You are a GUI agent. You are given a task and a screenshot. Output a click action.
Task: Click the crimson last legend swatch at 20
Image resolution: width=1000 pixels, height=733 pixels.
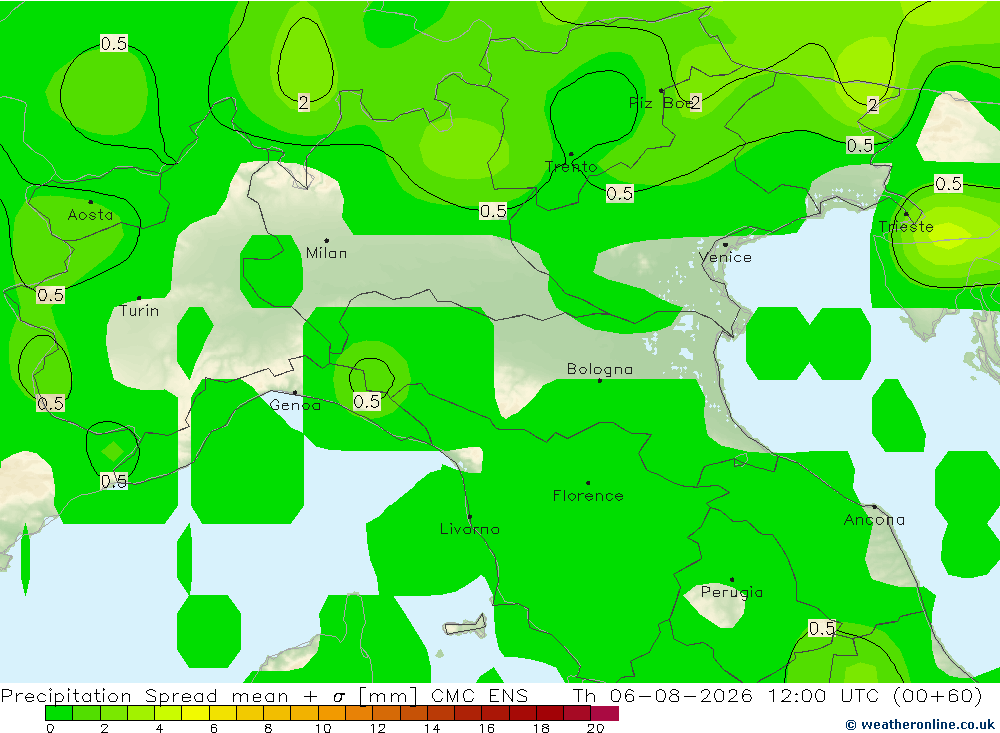(x=605, y=713)
